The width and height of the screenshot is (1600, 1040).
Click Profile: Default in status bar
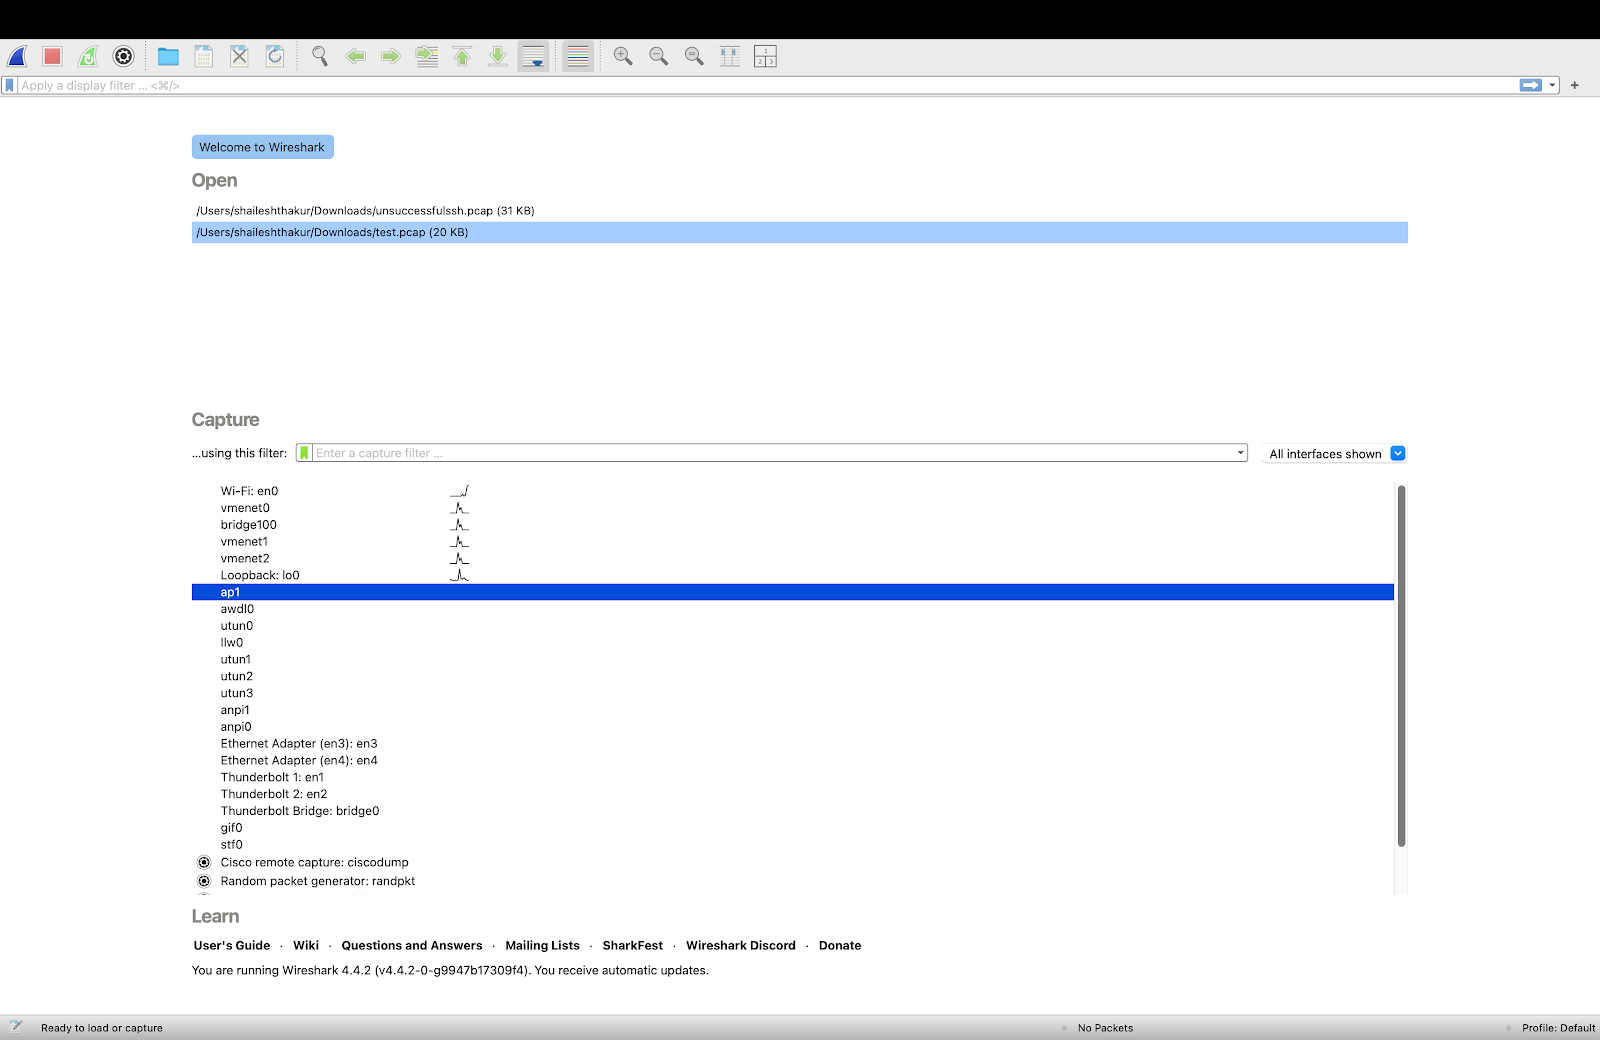tap(1558, 1028)
